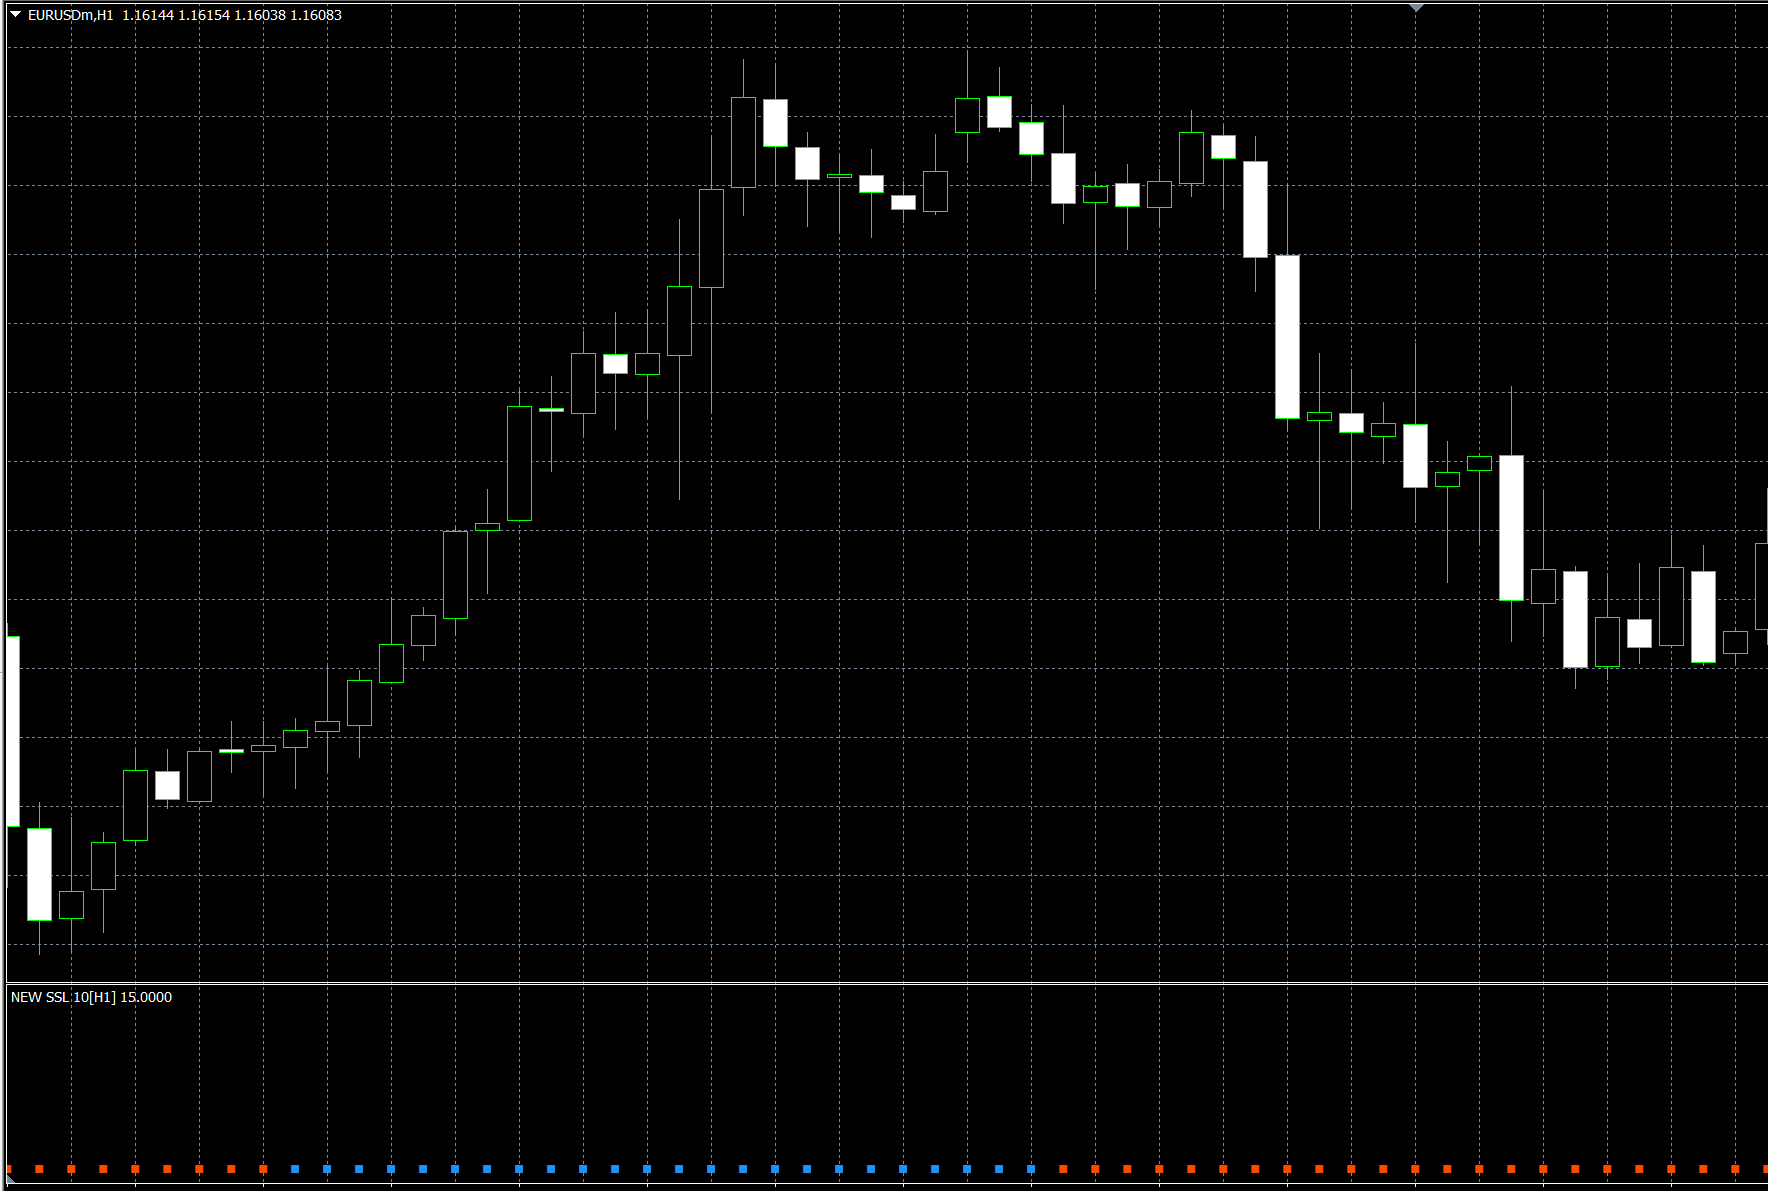
Task: Click the EURUSDm,H1 symbol label
Action: click(x=70, y=15)
